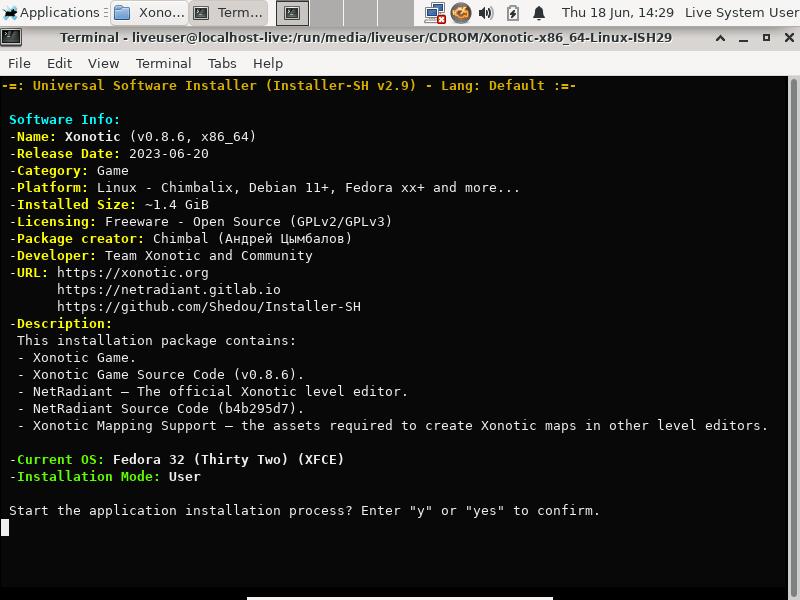The image size is (800, 600).
Task: Open the terminal window menu icon
Action: pyautogui.click(x=11, y=38)
